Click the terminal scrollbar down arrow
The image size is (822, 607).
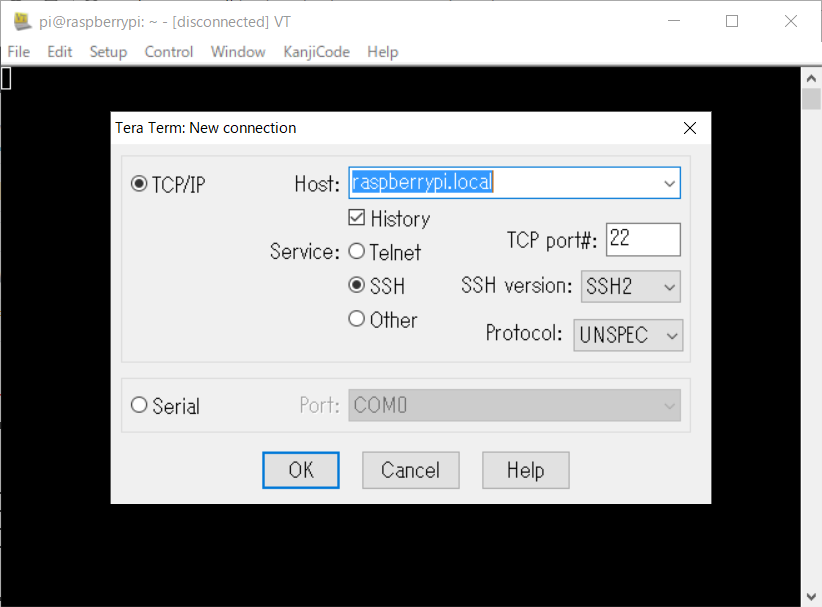(x=812, y=597)
